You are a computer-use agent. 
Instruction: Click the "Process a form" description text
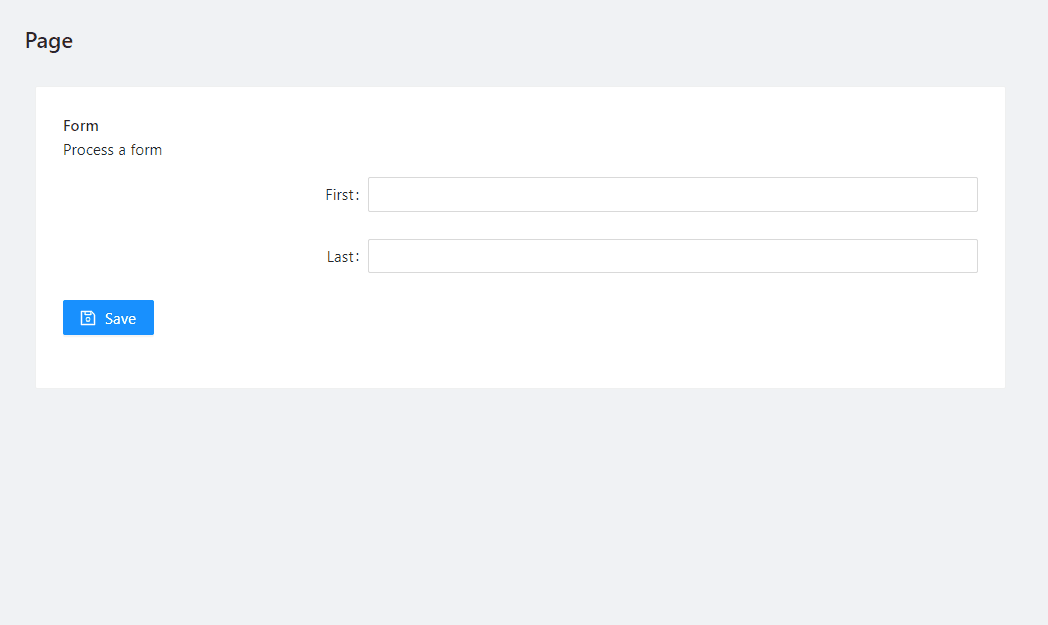click(112, 150)
